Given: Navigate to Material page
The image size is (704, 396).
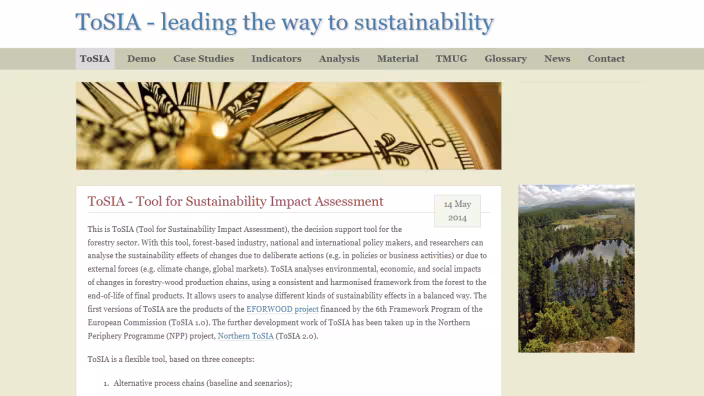Looking at the screenshot, I should (397, 59).
